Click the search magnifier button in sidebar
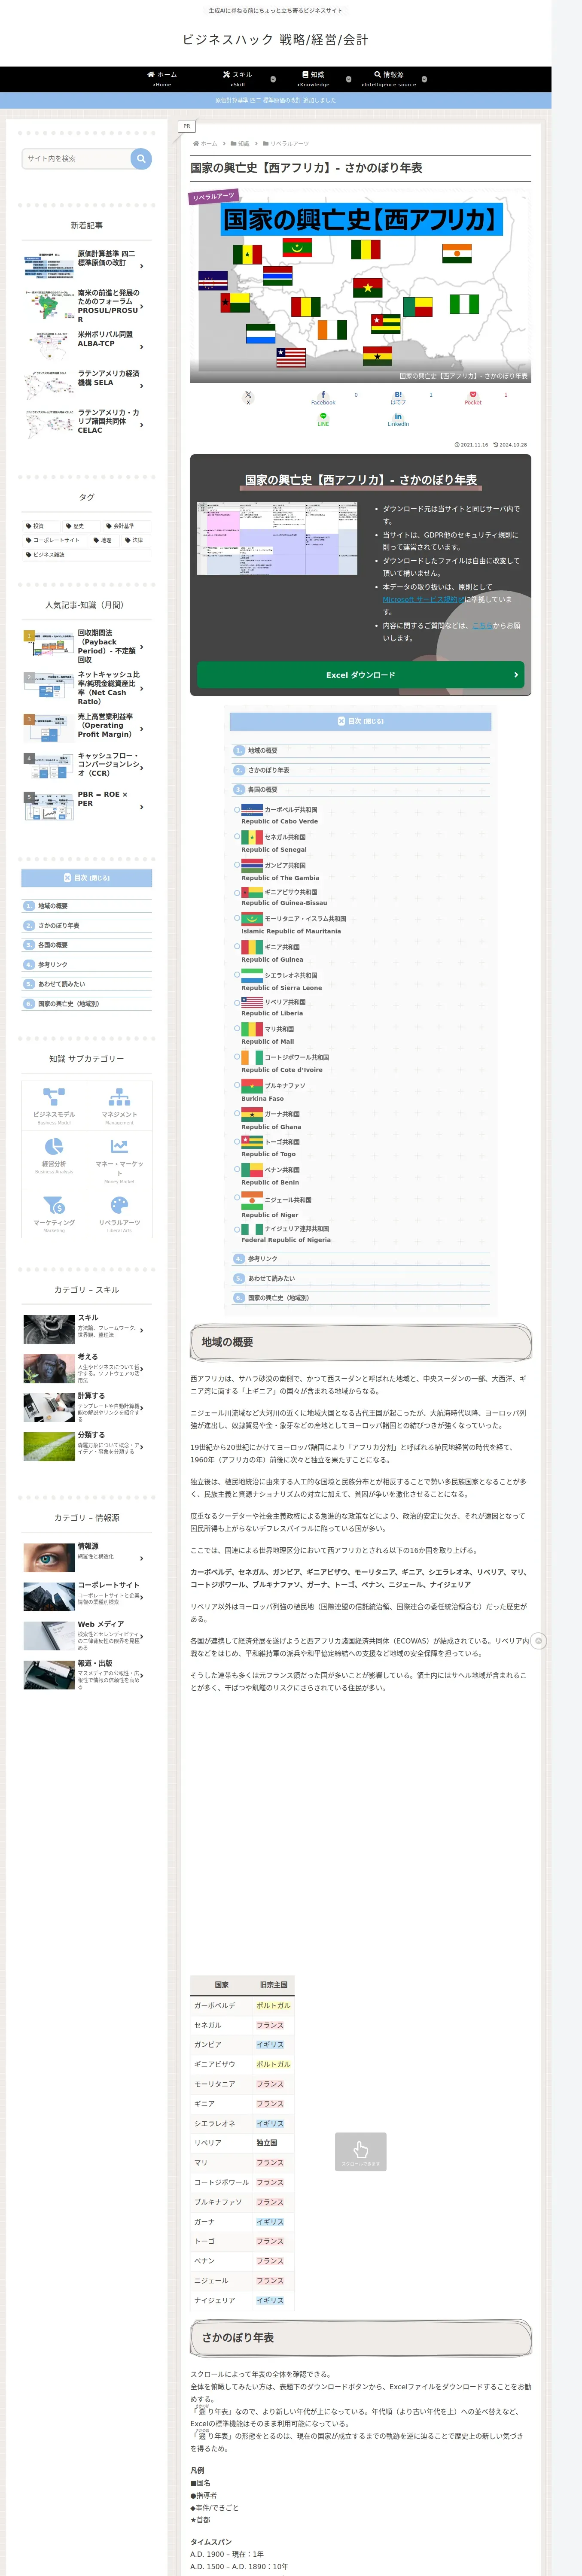The image size is (582, 2576). pos(141,158)
